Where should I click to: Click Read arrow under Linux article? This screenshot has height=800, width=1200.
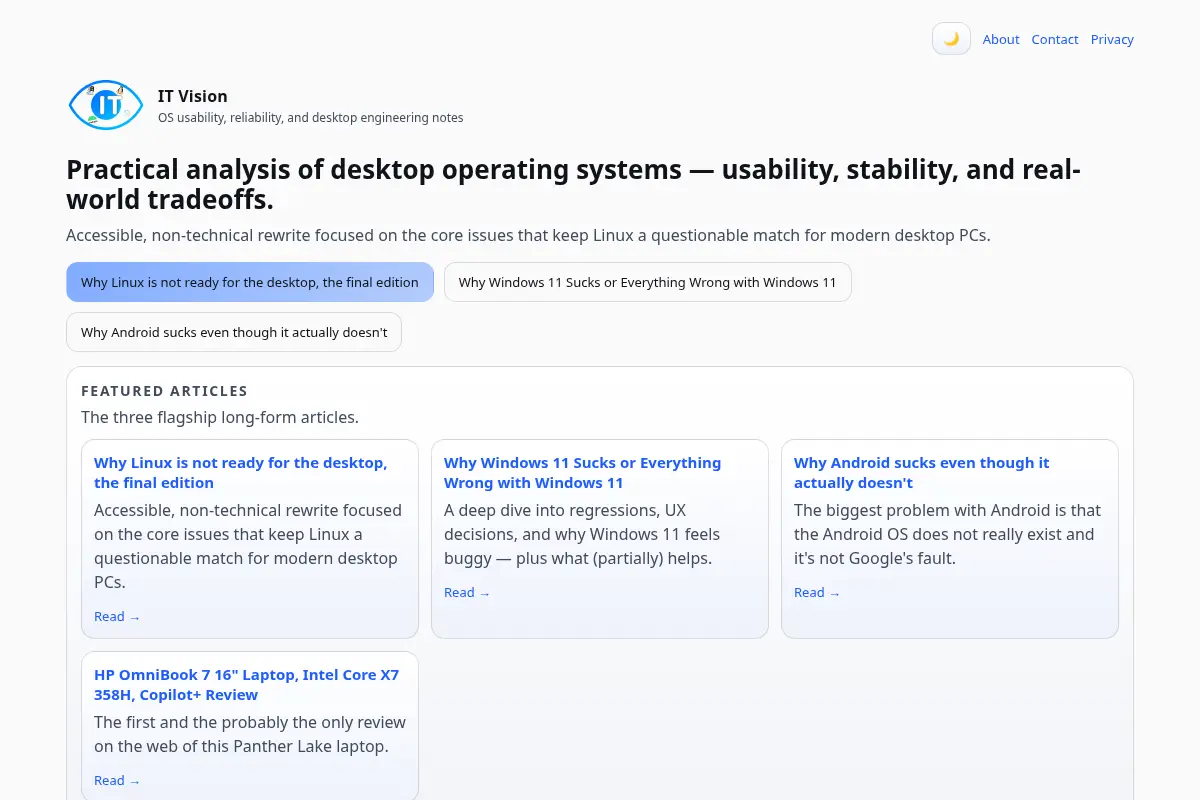coord(117,617)
